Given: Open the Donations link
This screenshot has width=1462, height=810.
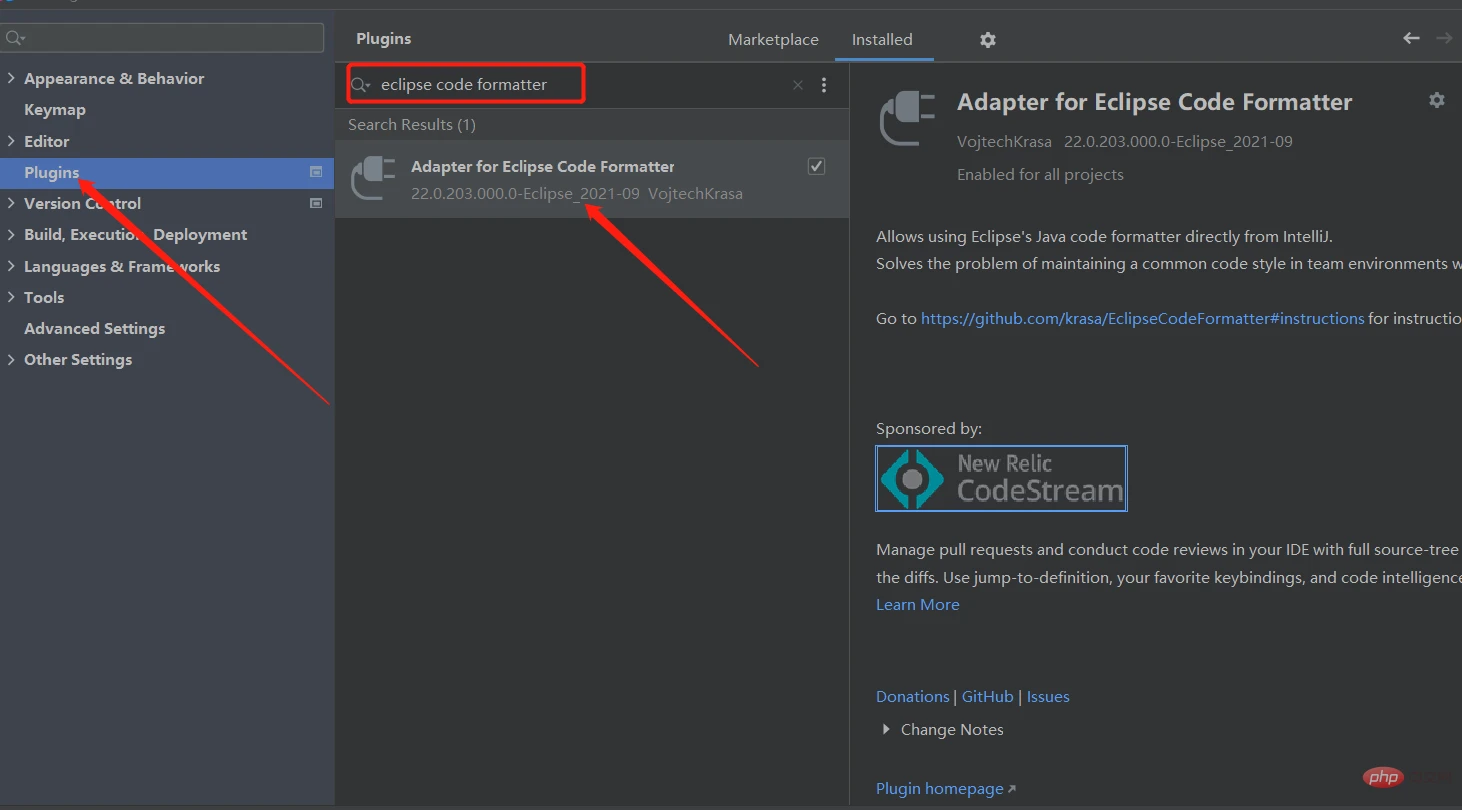Looking at the screenshot, I should click(912, 696).
